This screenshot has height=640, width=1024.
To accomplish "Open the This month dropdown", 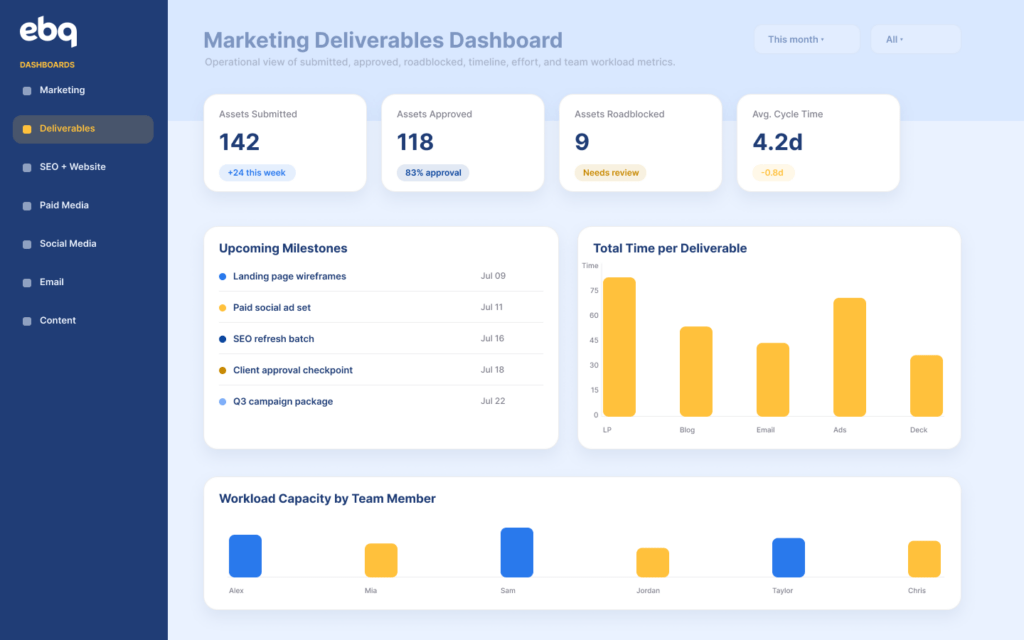I will click(x=807, y=39).
